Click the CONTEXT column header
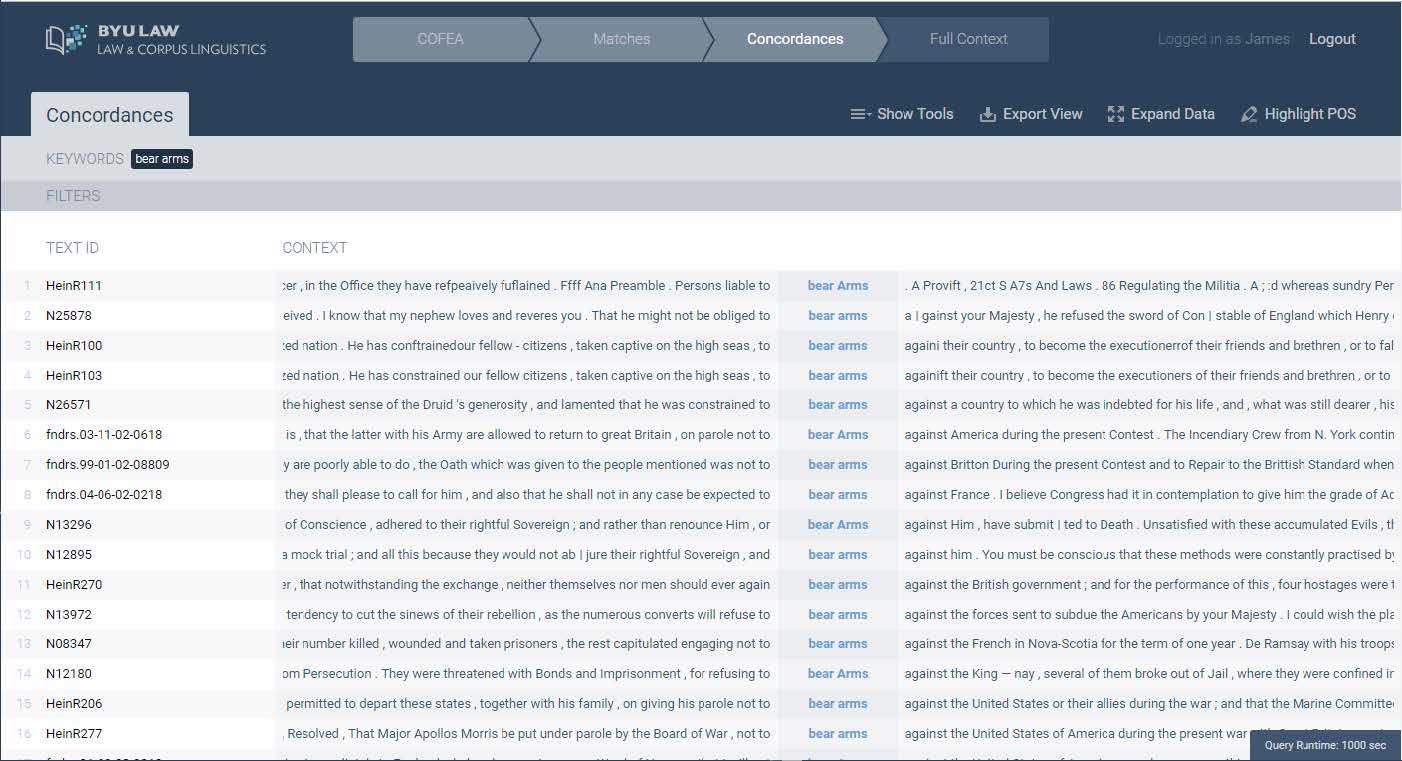 point(315,248)
